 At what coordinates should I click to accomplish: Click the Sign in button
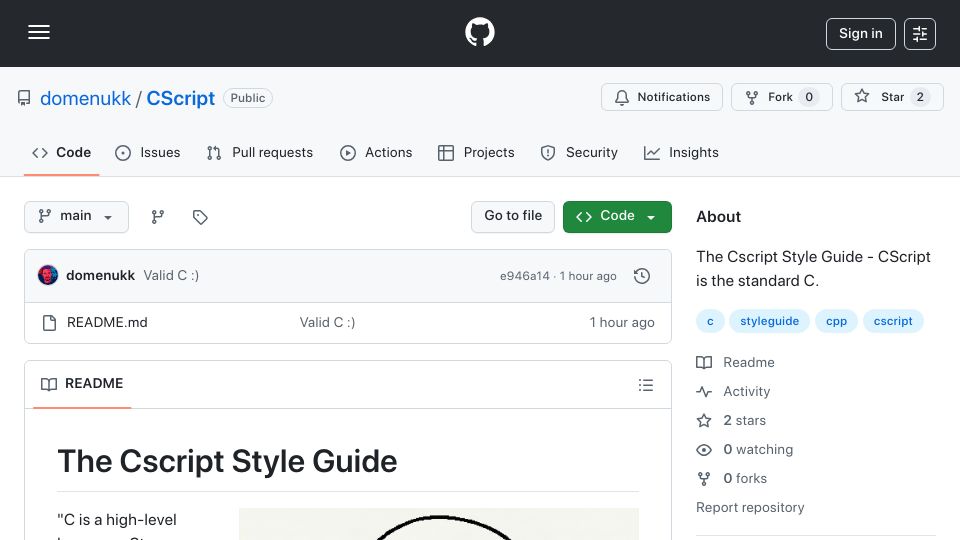point(860,34)
